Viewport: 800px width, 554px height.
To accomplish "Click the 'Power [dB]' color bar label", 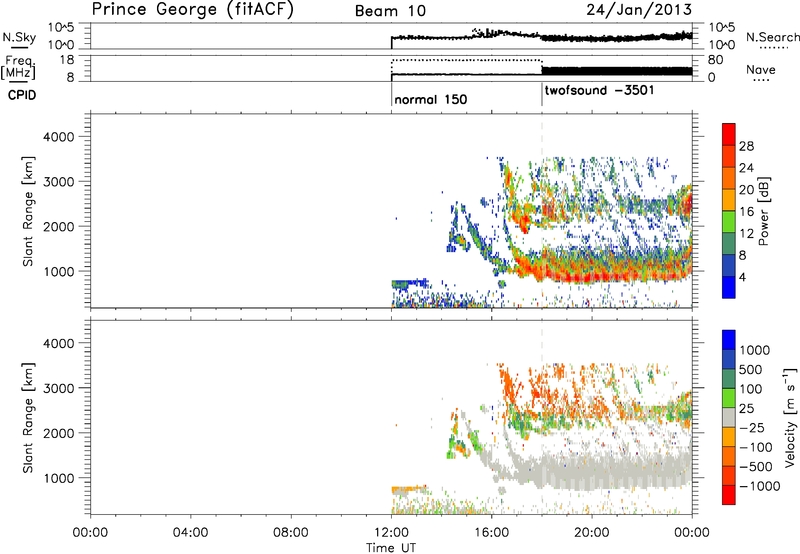I will click(x=763, y=211).
